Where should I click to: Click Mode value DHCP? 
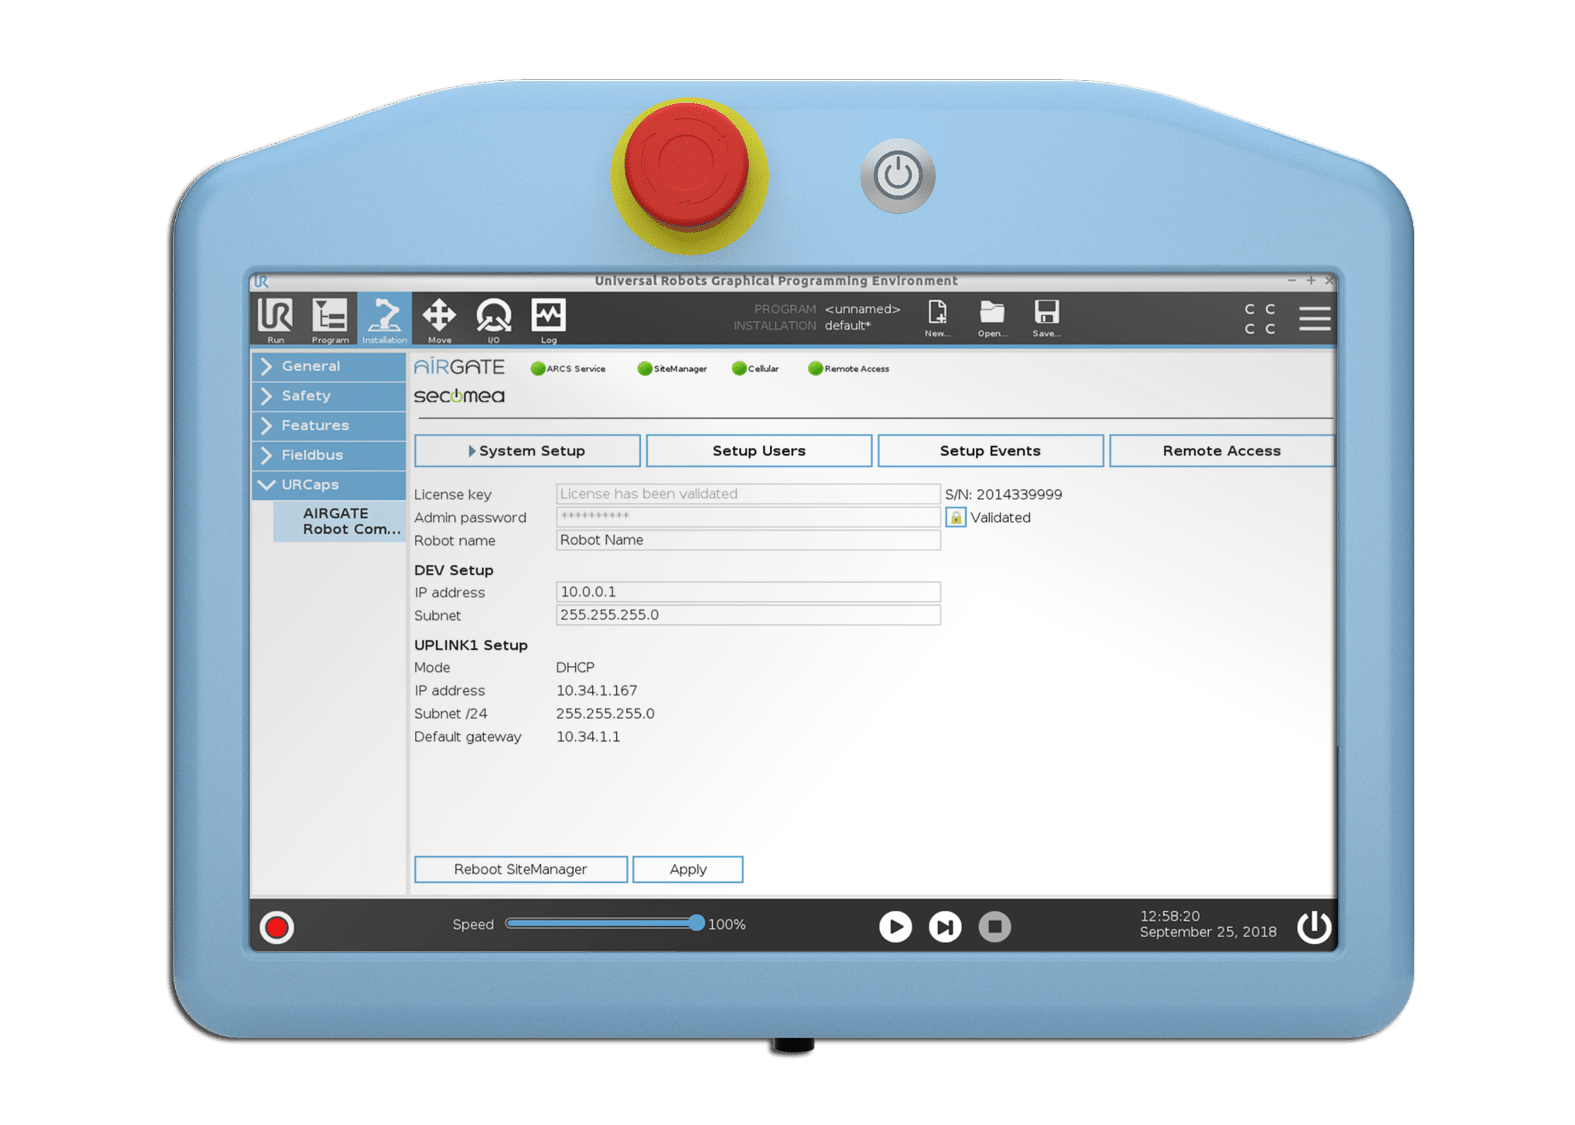(x=575, y=667)
